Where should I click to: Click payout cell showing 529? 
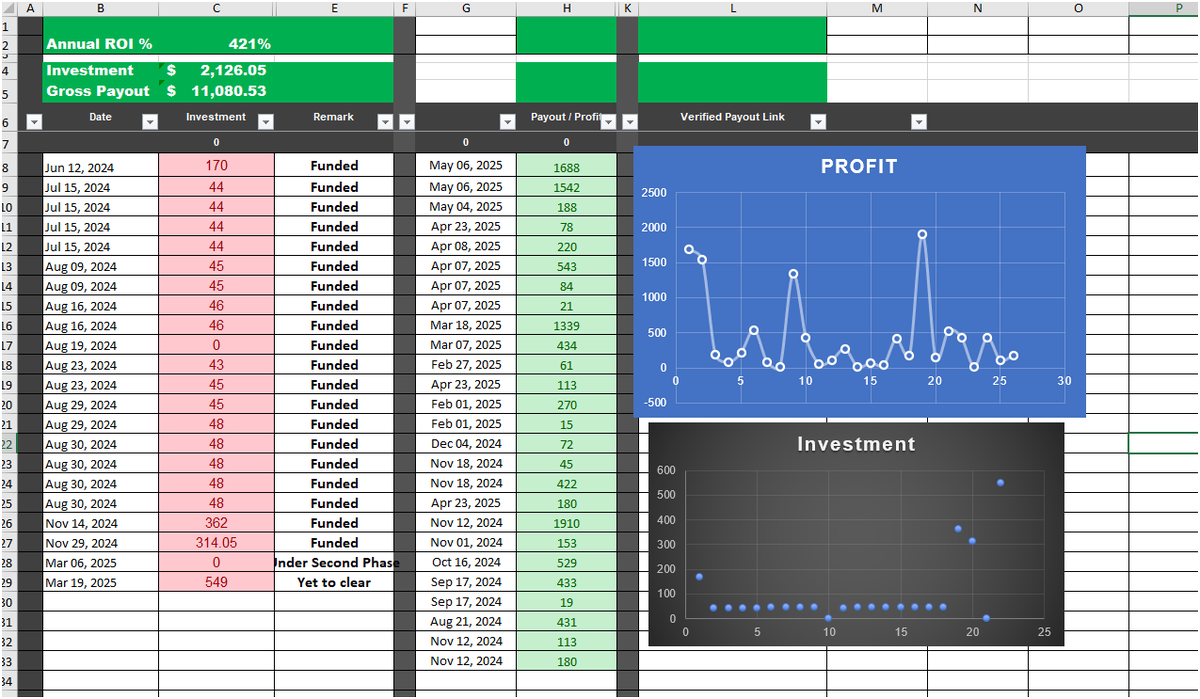[566, 563]
